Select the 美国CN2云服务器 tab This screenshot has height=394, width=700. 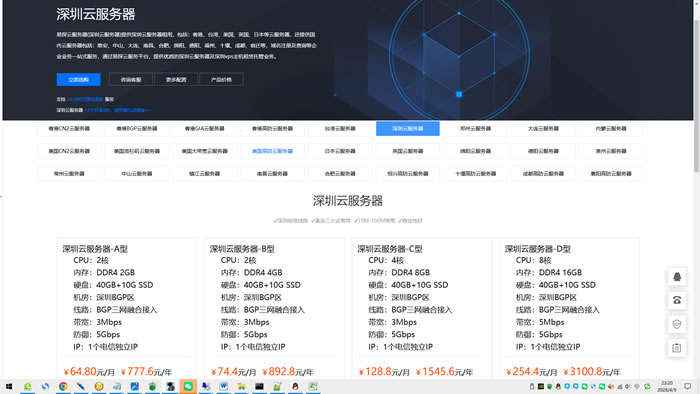coord(69,151)
